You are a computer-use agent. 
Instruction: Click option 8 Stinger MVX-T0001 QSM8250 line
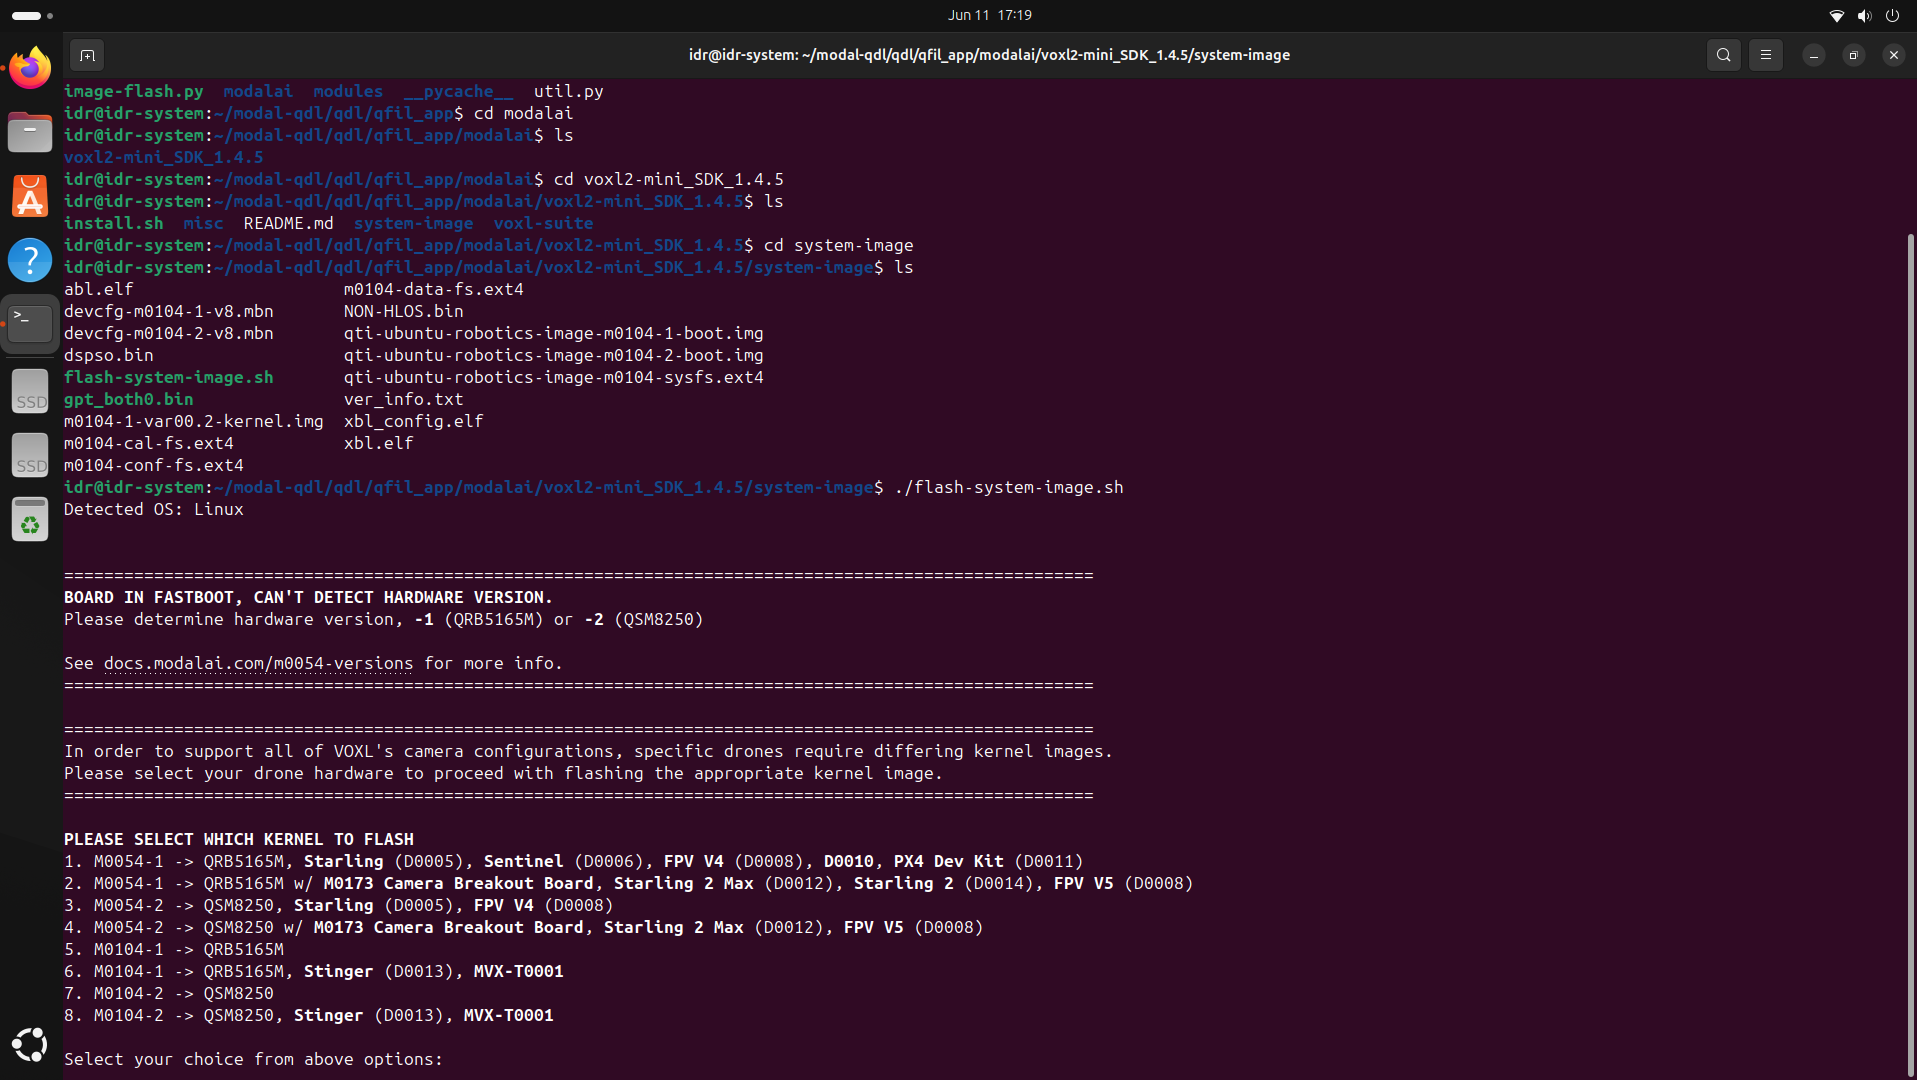[x=308, y=1015]
